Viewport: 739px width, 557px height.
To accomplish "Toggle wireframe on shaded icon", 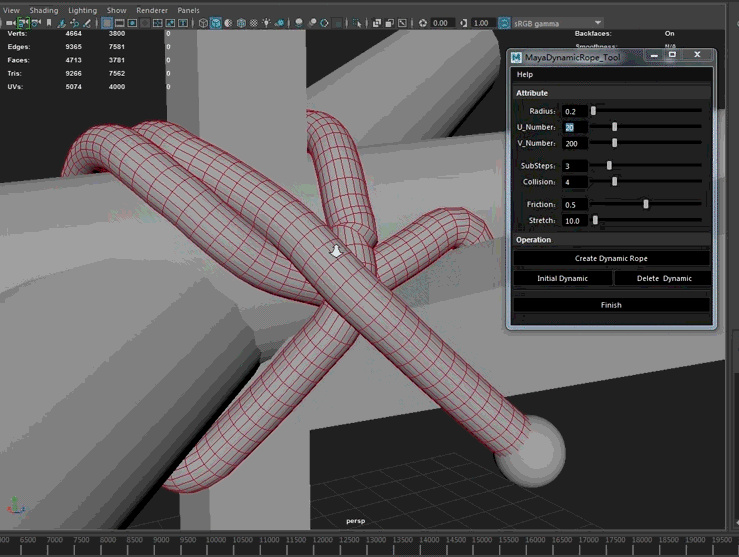I will coord(241,23).
